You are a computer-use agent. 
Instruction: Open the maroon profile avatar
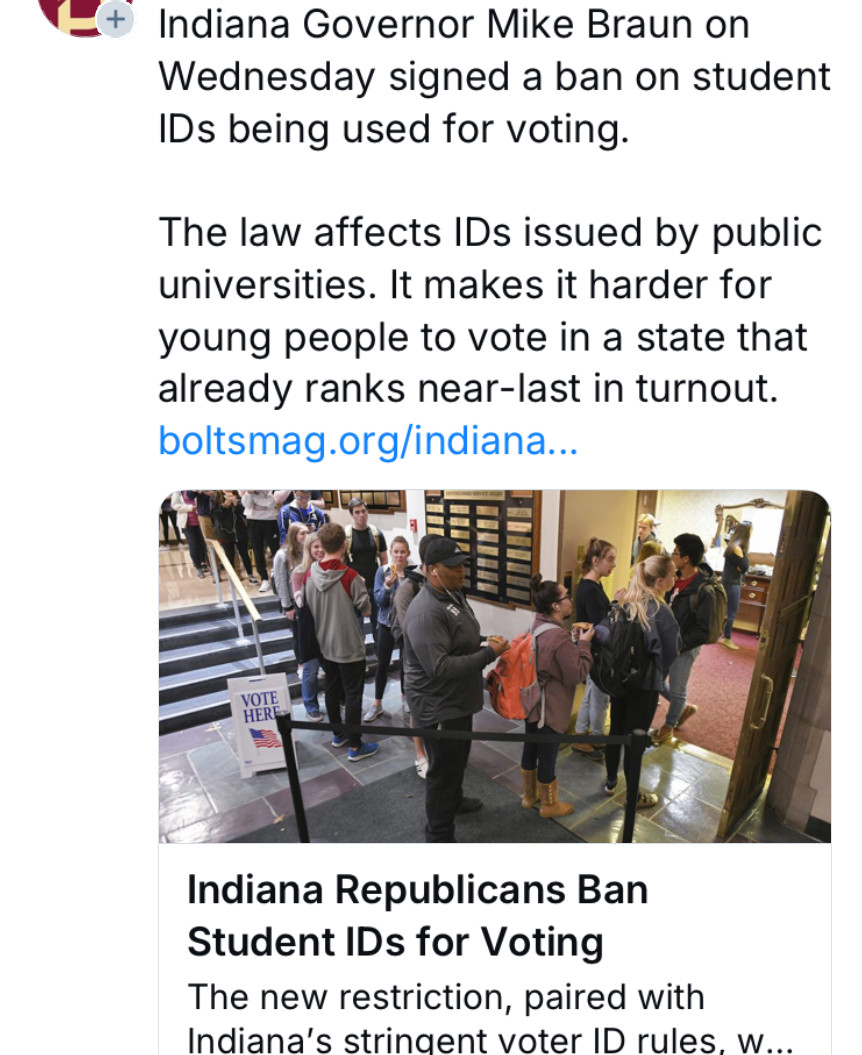click(x=77, y=15)
